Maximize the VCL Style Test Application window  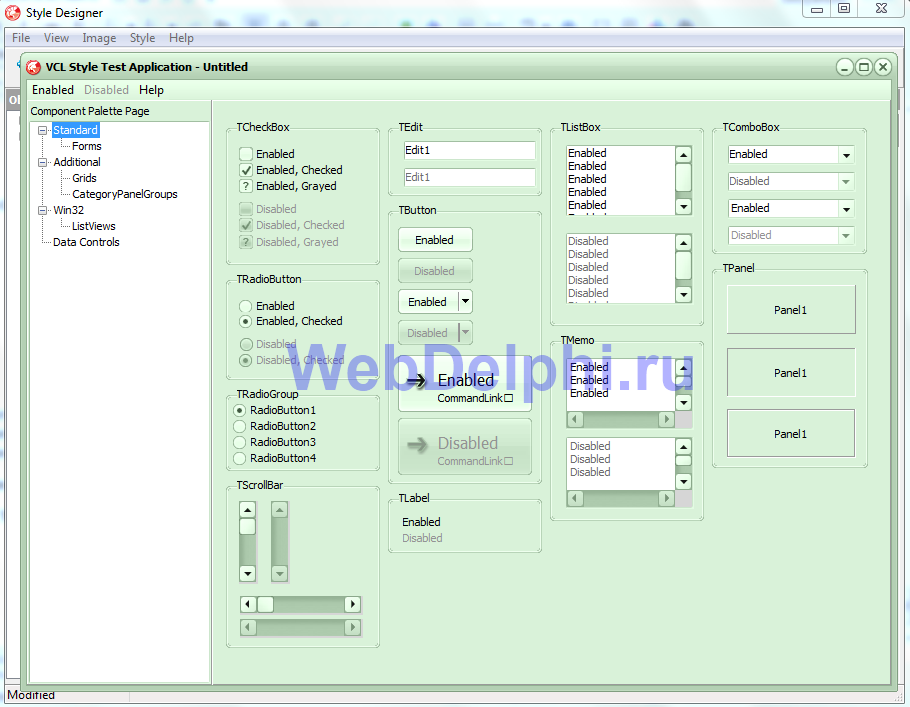[864, 67]
